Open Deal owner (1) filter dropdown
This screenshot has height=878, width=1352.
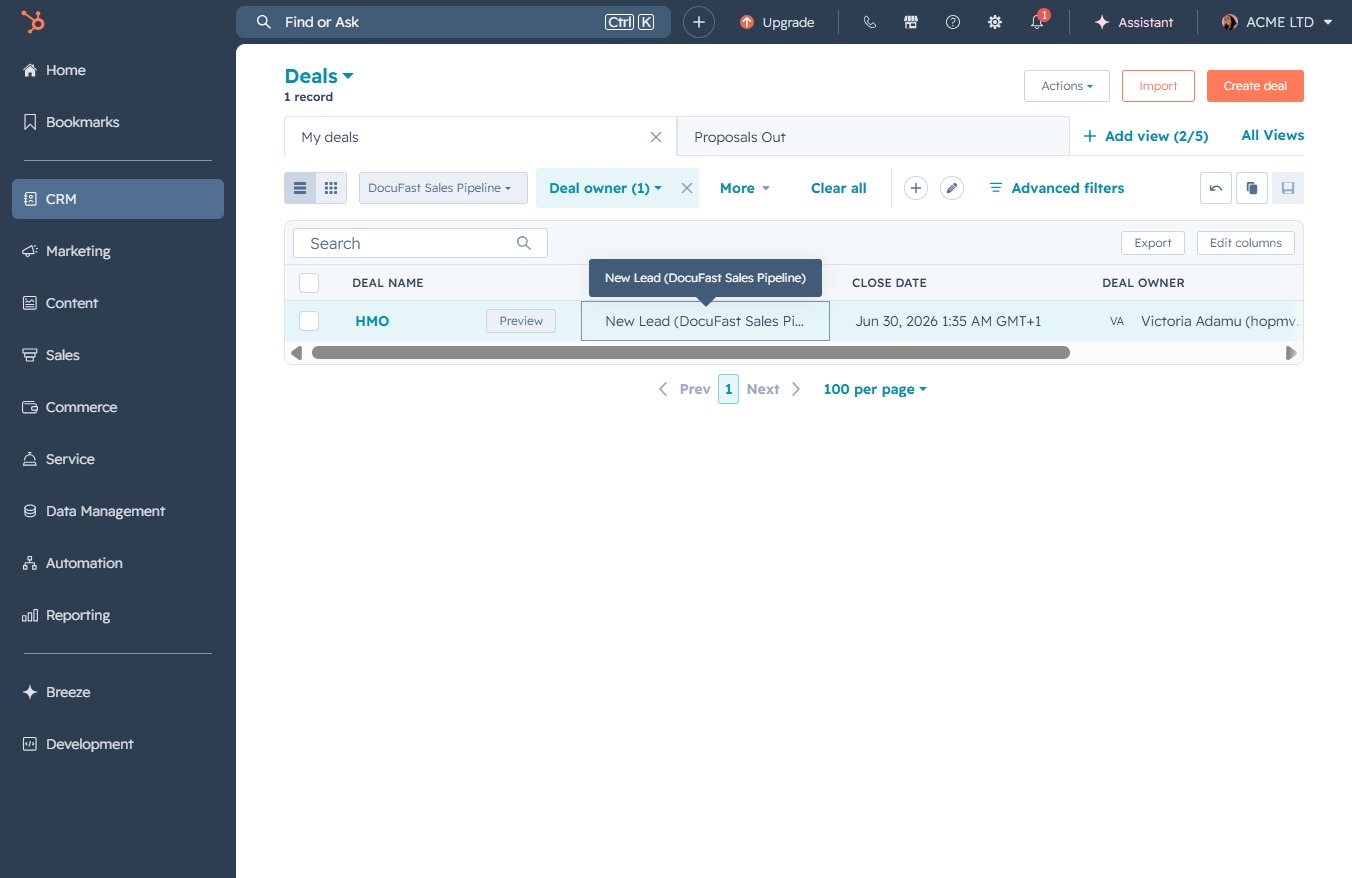point(605,188)
